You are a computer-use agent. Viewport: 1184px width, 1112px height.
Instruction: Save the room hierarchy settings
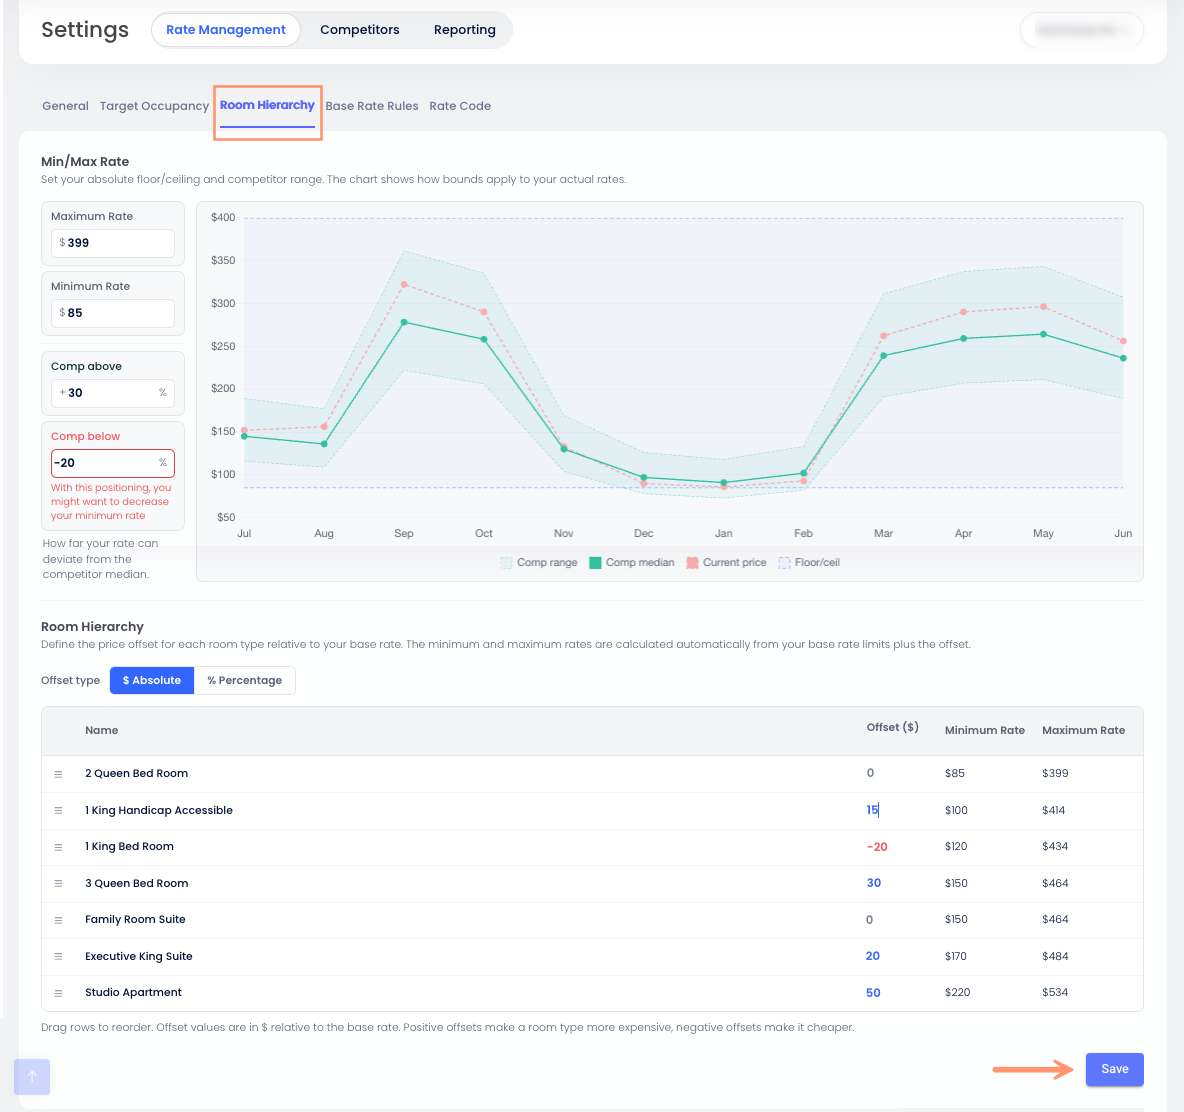[1115, 1069]
